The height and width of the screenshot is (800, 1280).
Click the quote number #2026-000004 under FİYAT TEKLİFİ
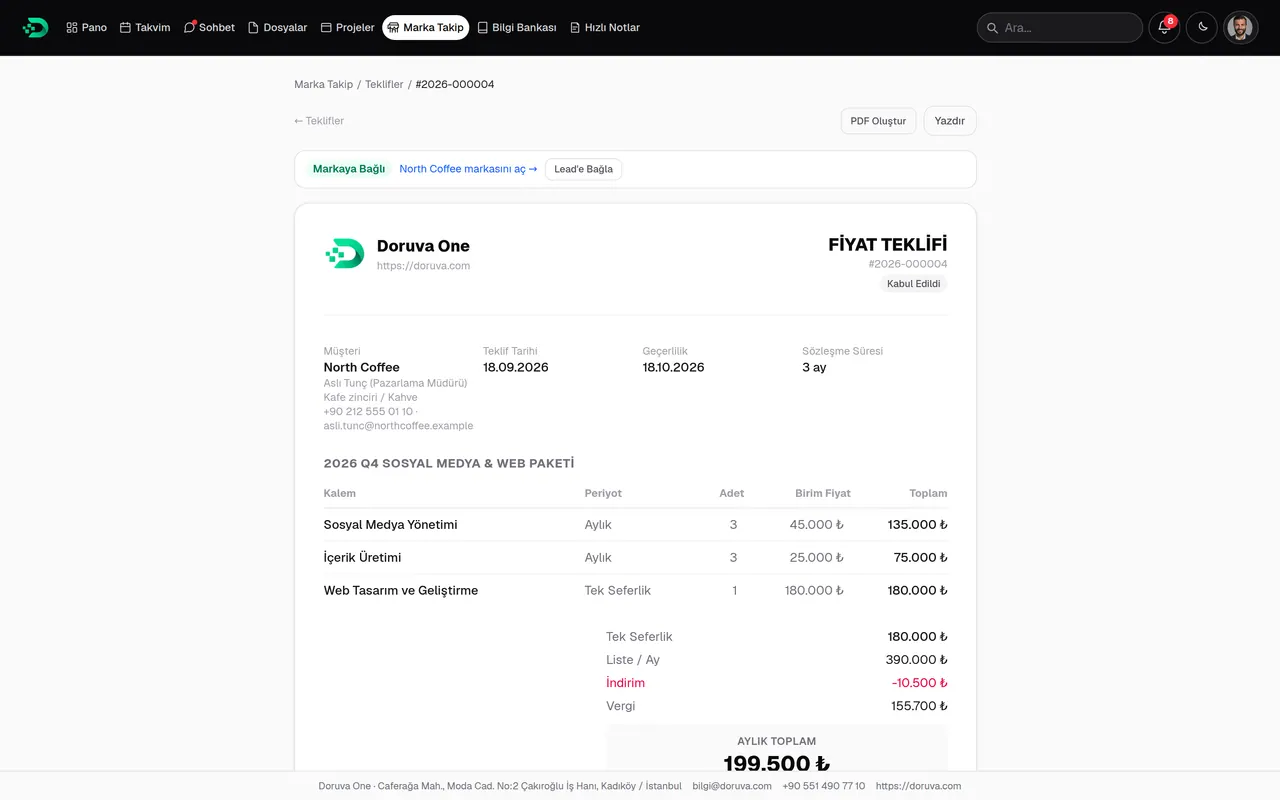pyautogui.click(x=908, y=264)
